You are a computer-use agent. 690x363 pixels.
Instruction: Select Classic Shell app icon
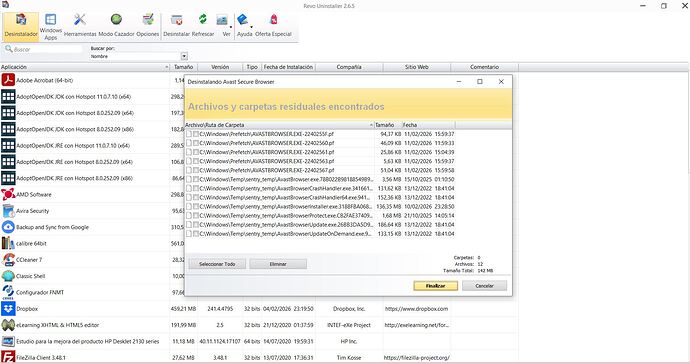pos(8,276)
